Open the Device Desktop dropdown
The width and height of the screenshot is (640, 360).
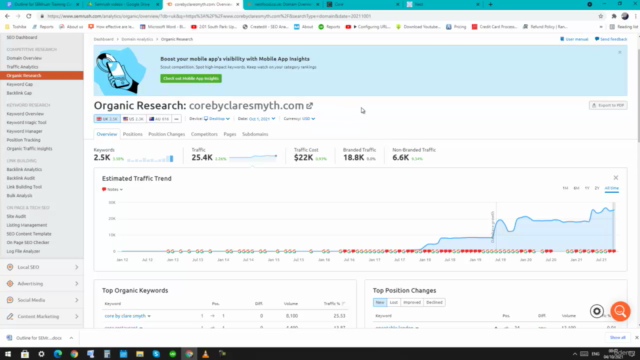[217, 119]
